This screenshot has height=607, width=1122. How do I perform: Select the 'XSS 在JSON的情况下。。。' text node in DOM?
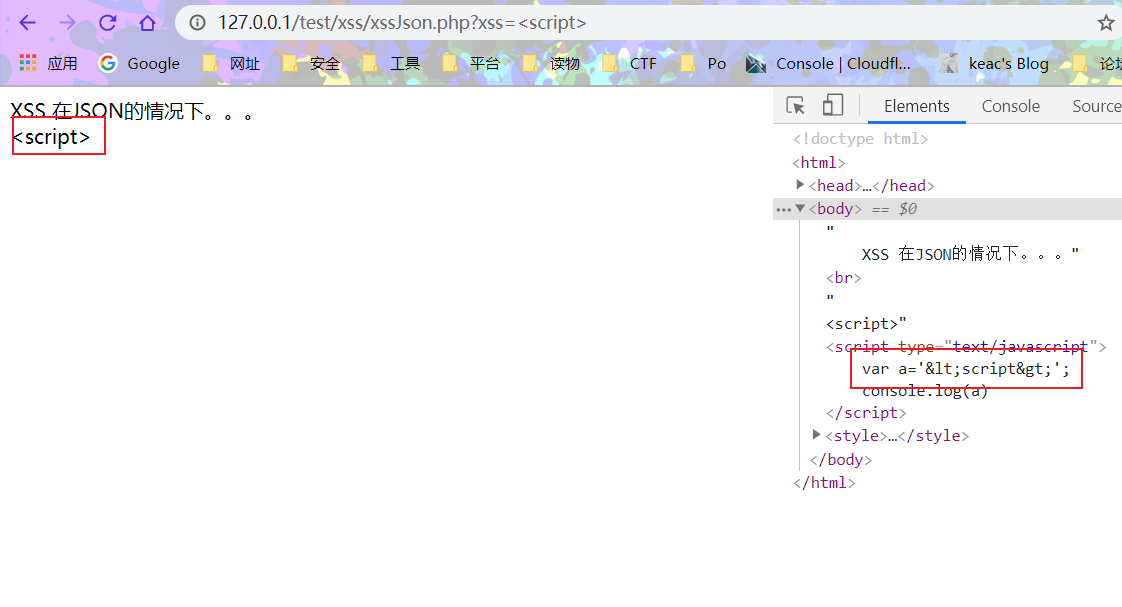coord(970,254)
